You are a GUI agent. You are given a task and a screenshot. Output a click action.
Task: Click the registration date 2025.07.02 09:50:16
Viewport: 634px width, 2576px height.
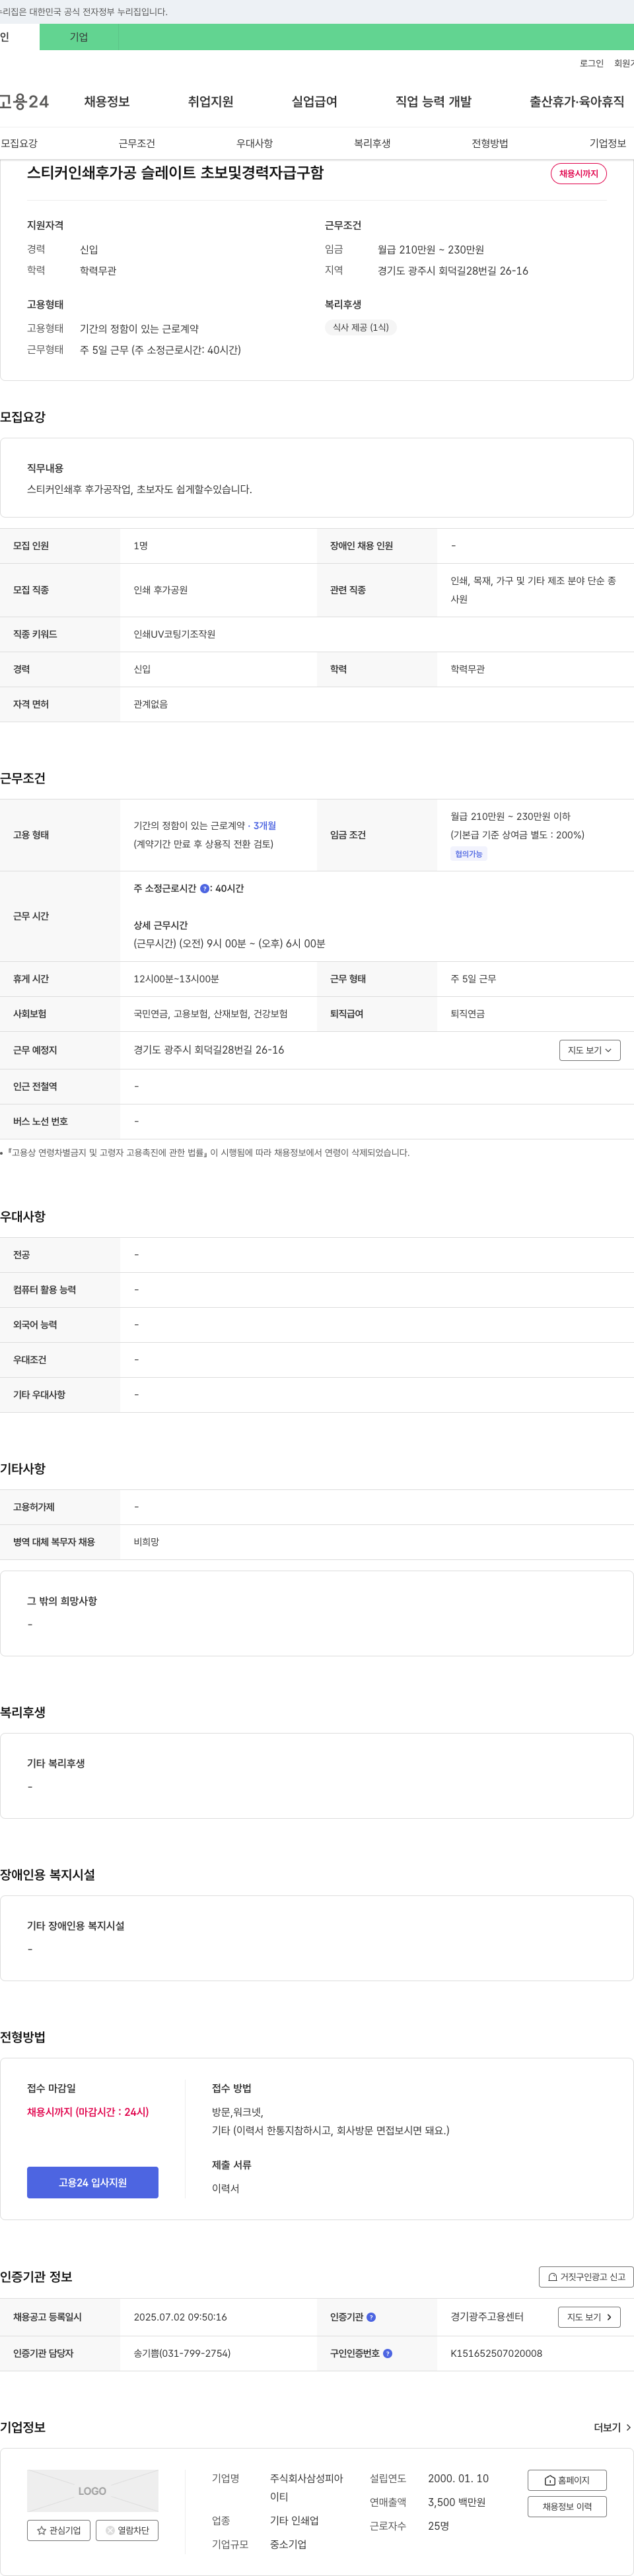pos(181,2317)
